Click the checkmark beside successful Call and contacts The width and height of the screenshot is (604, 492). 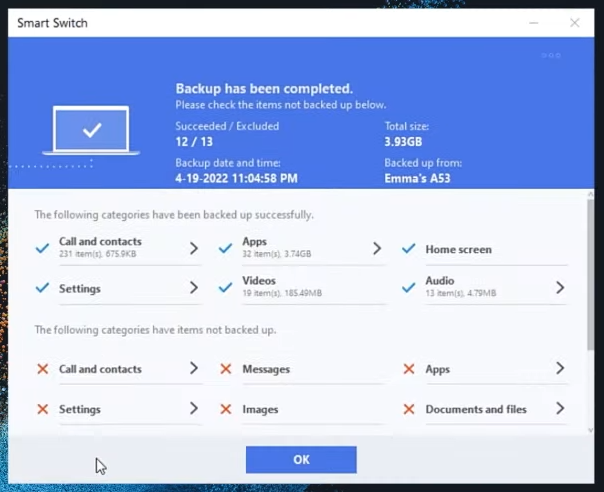[x=42, y=248]
